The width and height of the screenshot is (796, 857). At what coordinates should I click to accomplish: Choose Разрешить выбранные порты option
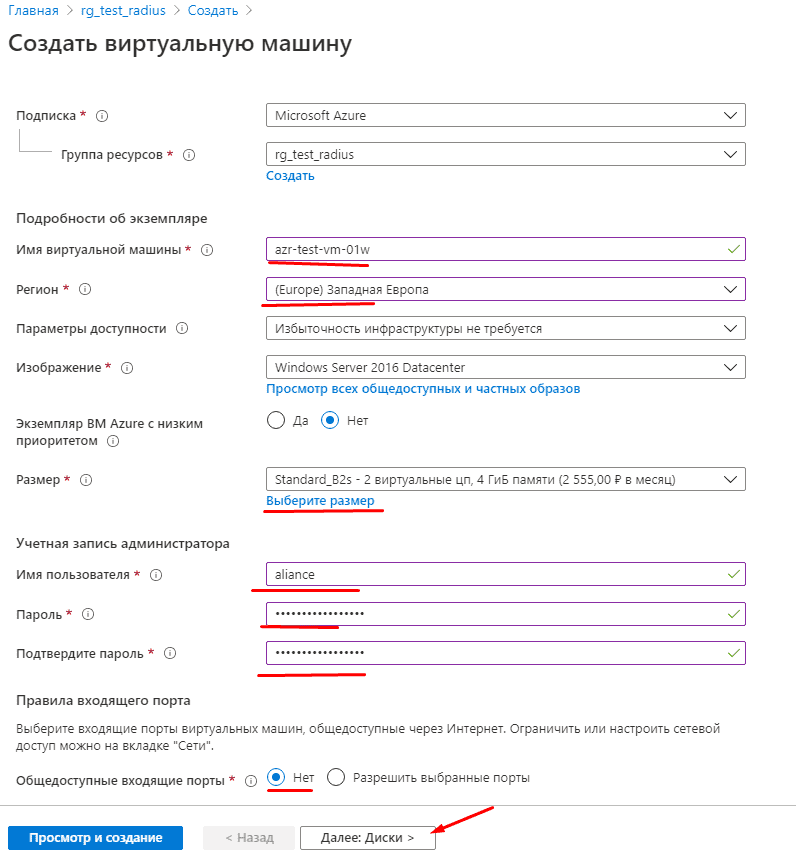point(336,778)
